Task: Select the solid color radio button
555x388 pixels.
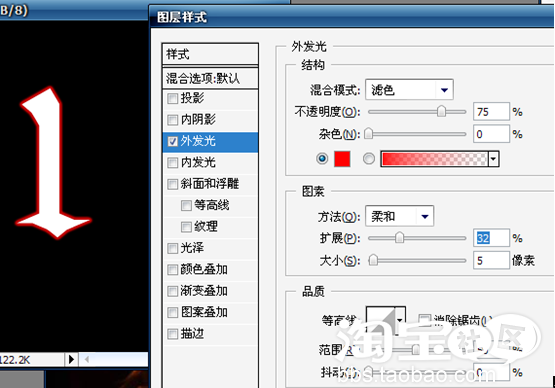Action: click(x=322, y=159)
